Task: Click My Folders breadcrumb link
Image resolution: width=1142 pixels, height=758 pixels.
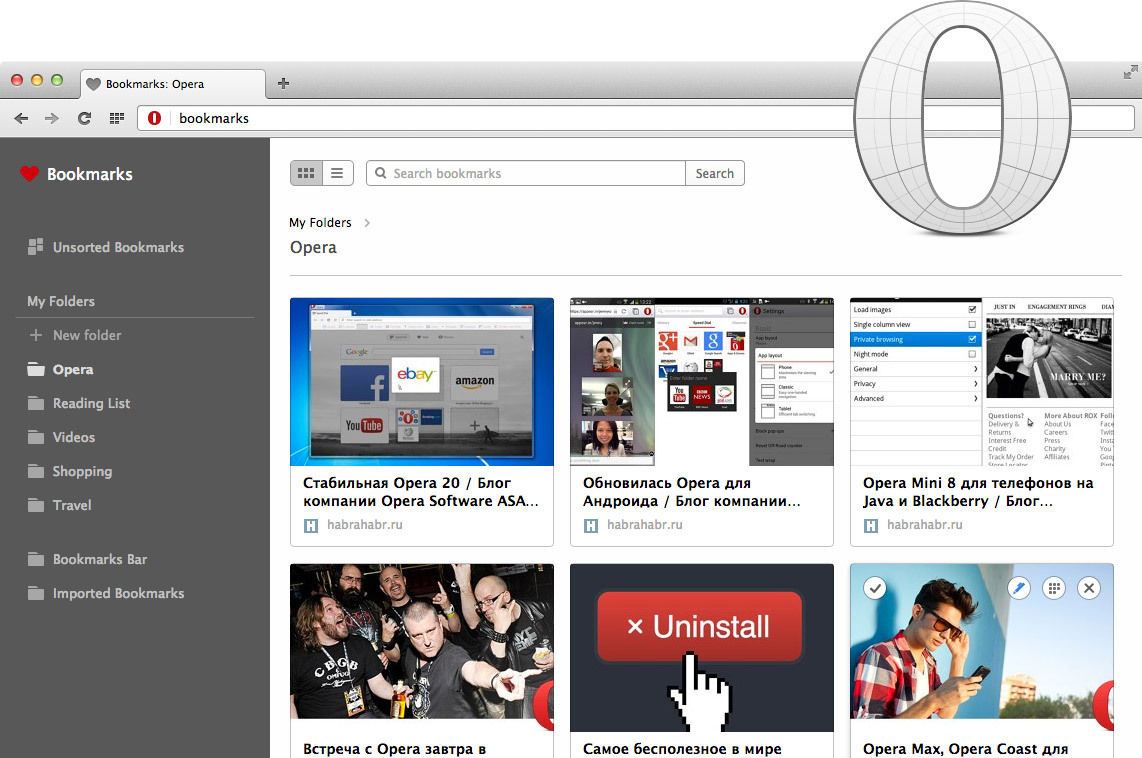Action: (x=320, y=223)
